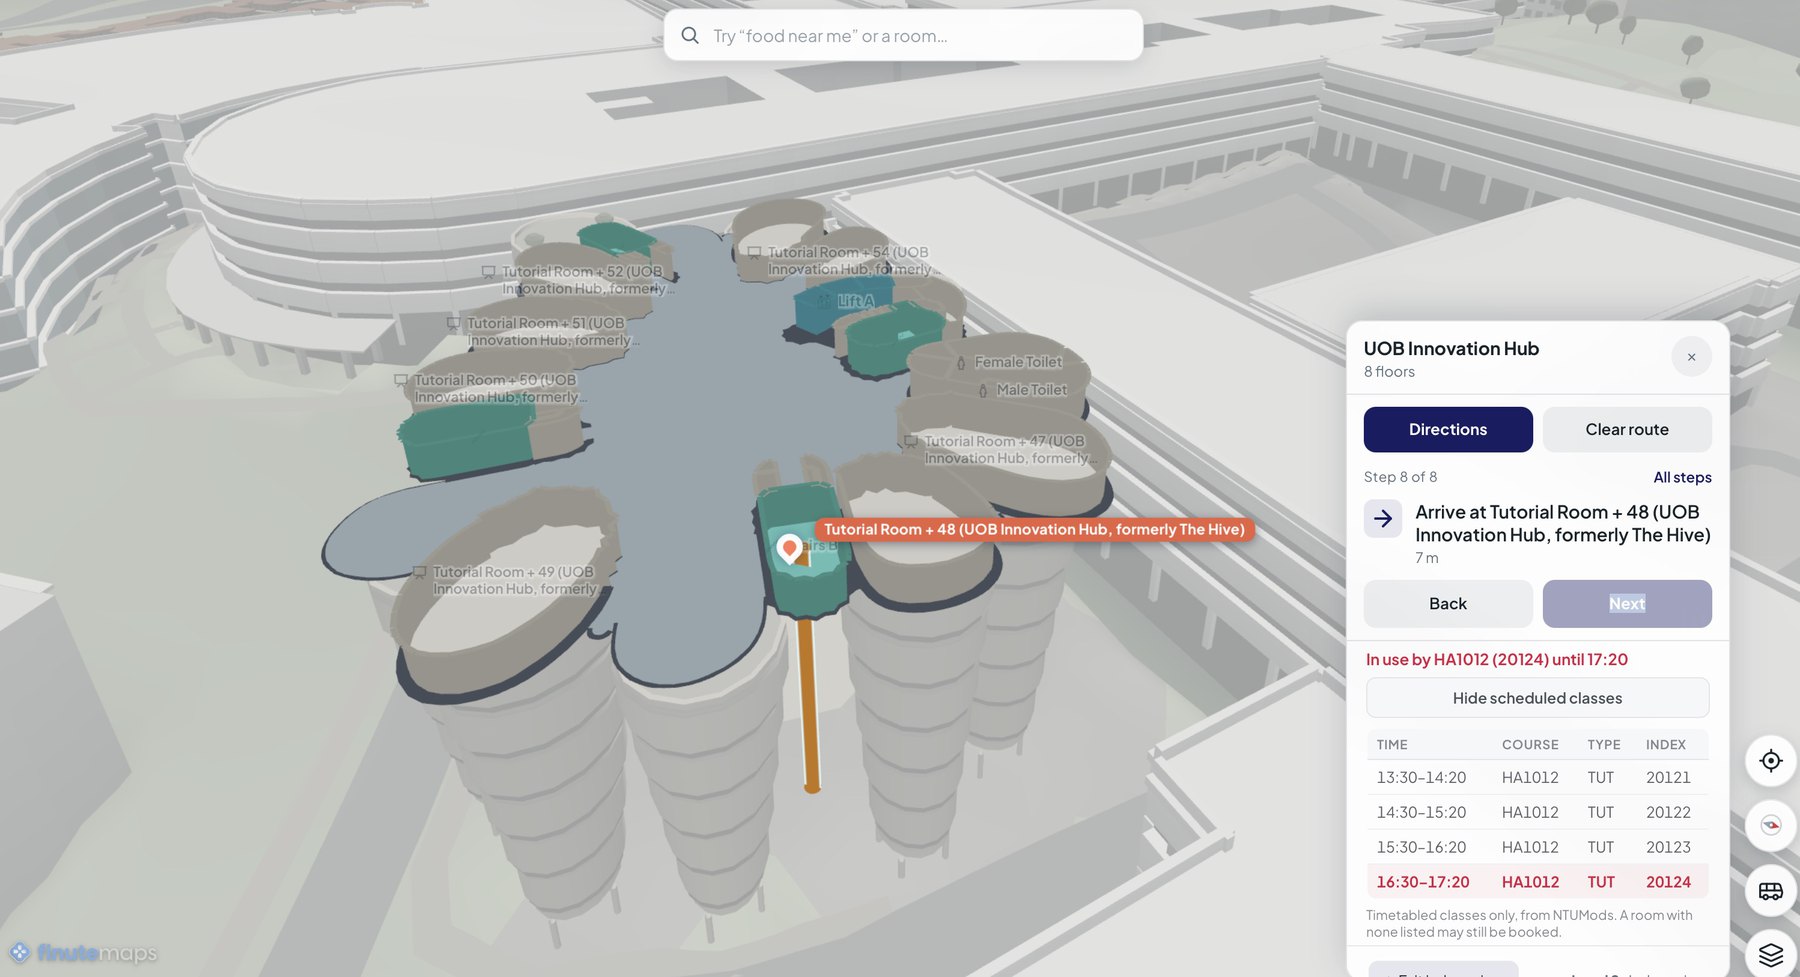Viewport: 1800px width, 977px height.
Task: Click the search magnifier icon
Action: click(x=690, y=35)
